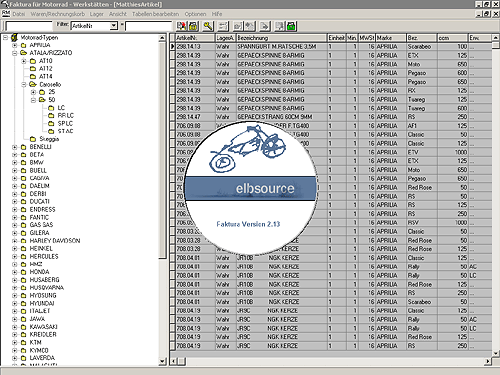Click the Carosello open folder icon
Image resolution: width=500 pixels, height=375 pixels.
coord(33,84)
